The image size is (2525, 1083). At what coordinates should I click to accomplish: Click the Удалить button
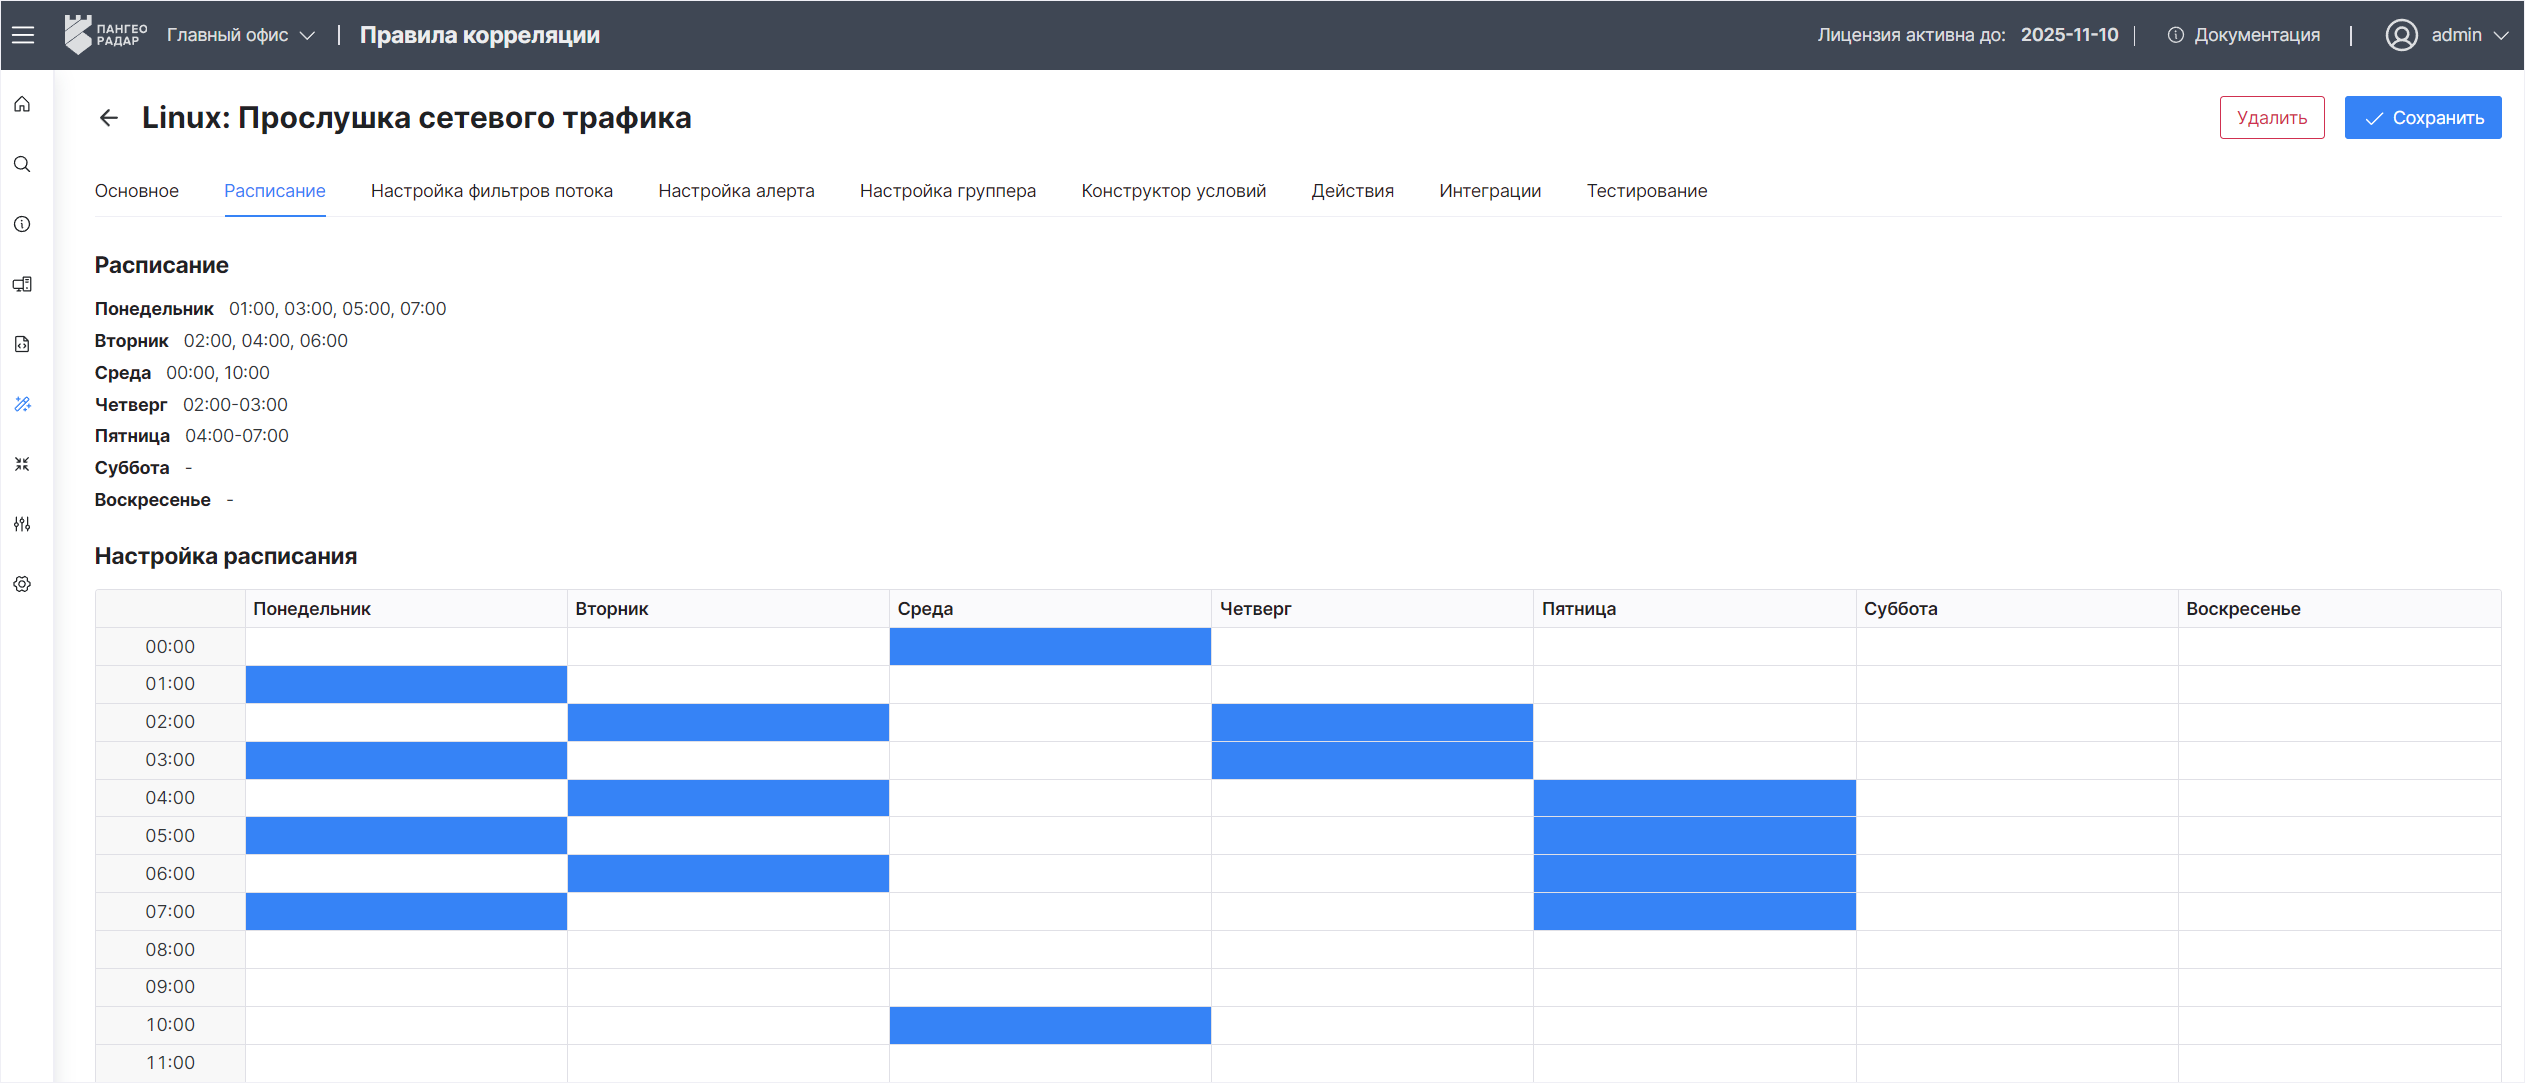click(2271, 118)
